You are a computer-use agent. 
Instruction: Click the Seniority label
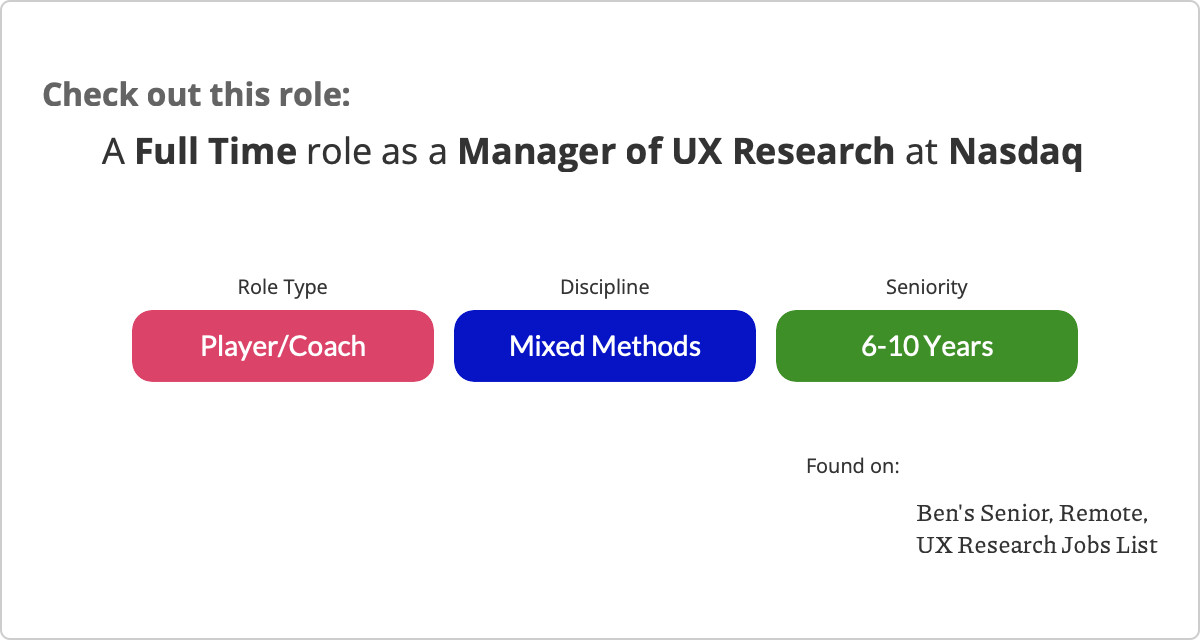[927, 287]
